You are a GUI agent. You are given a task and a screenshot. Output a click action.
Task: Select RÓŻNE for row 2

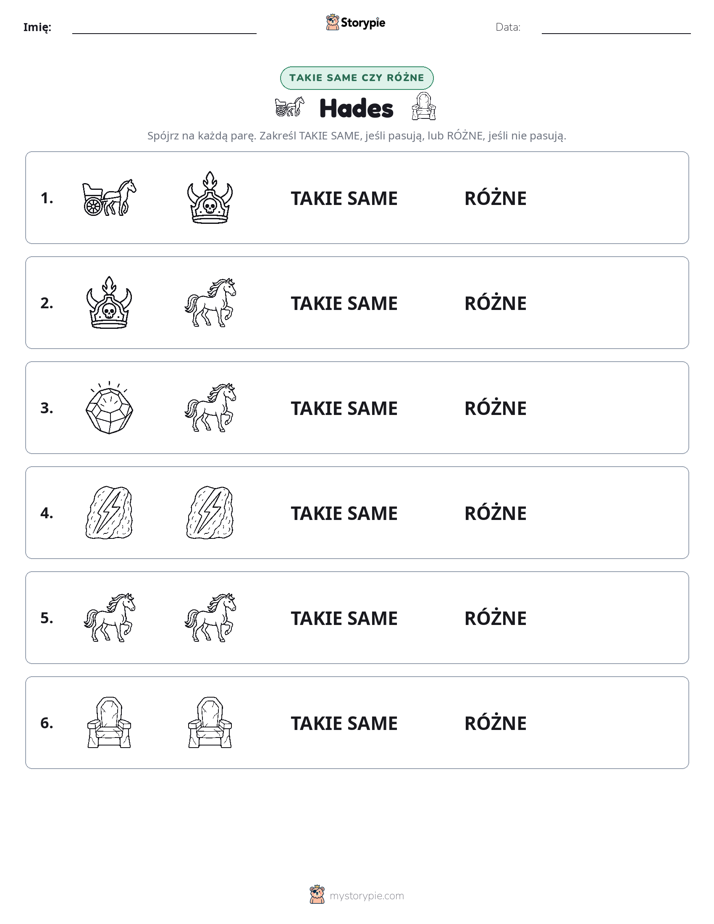(495, 303)
